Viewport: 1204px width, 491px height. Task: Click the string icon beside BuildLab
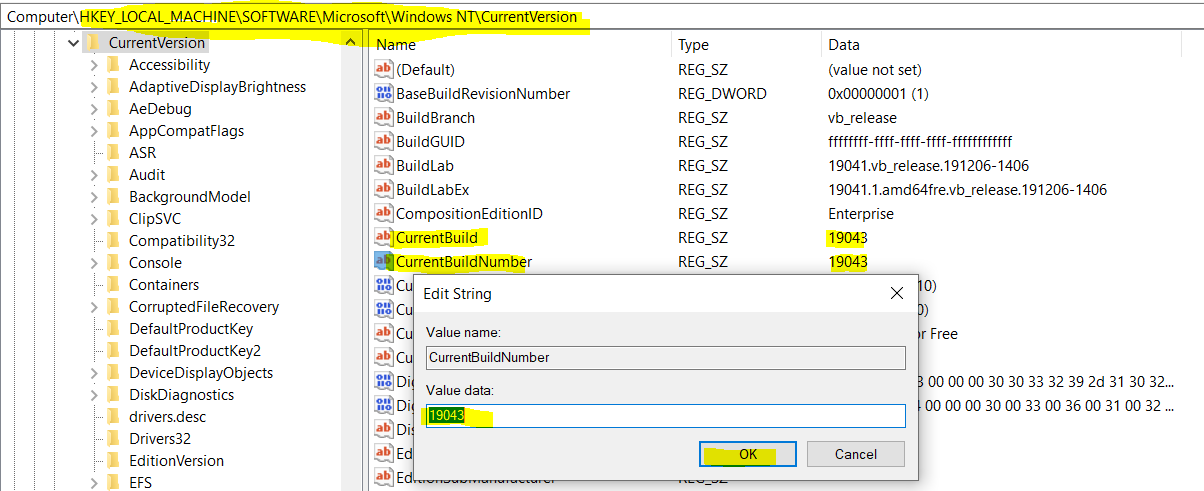(x=384, y=166)
